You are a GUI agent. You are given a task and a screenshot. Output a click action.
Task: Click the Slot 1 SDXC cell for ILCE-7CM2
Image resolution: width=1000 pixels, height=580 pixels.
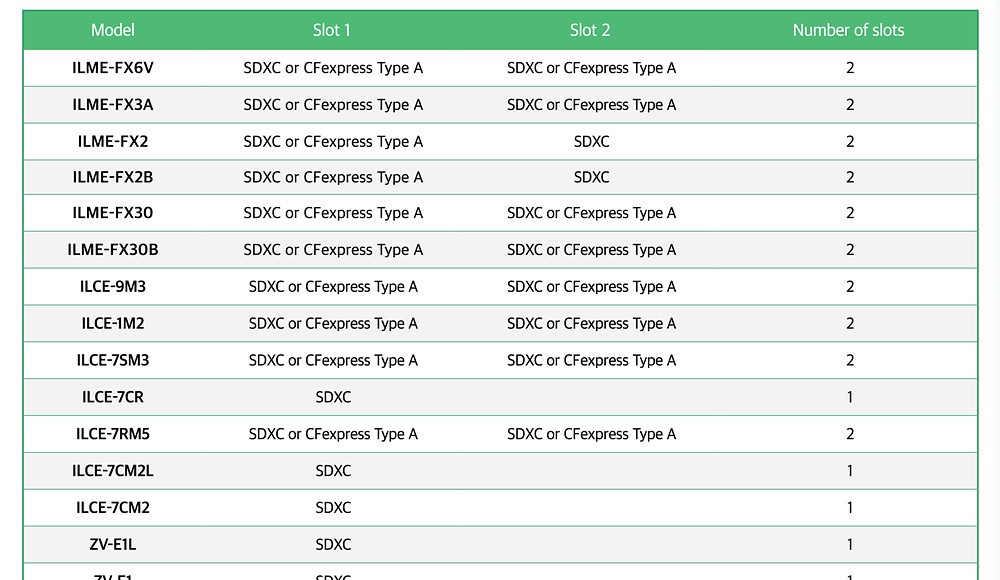[x=333, y=508]
